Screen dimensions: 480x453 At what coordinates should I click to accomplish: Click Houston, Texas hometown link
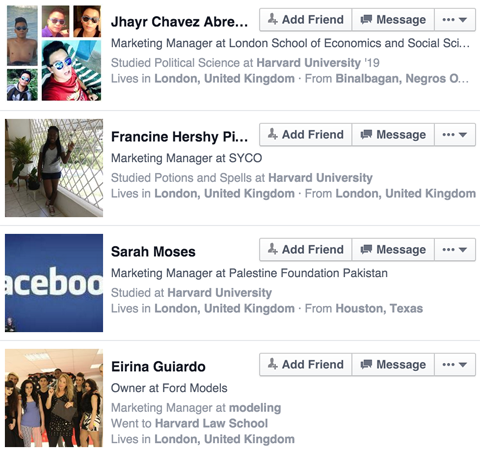[x=379, y=308]
